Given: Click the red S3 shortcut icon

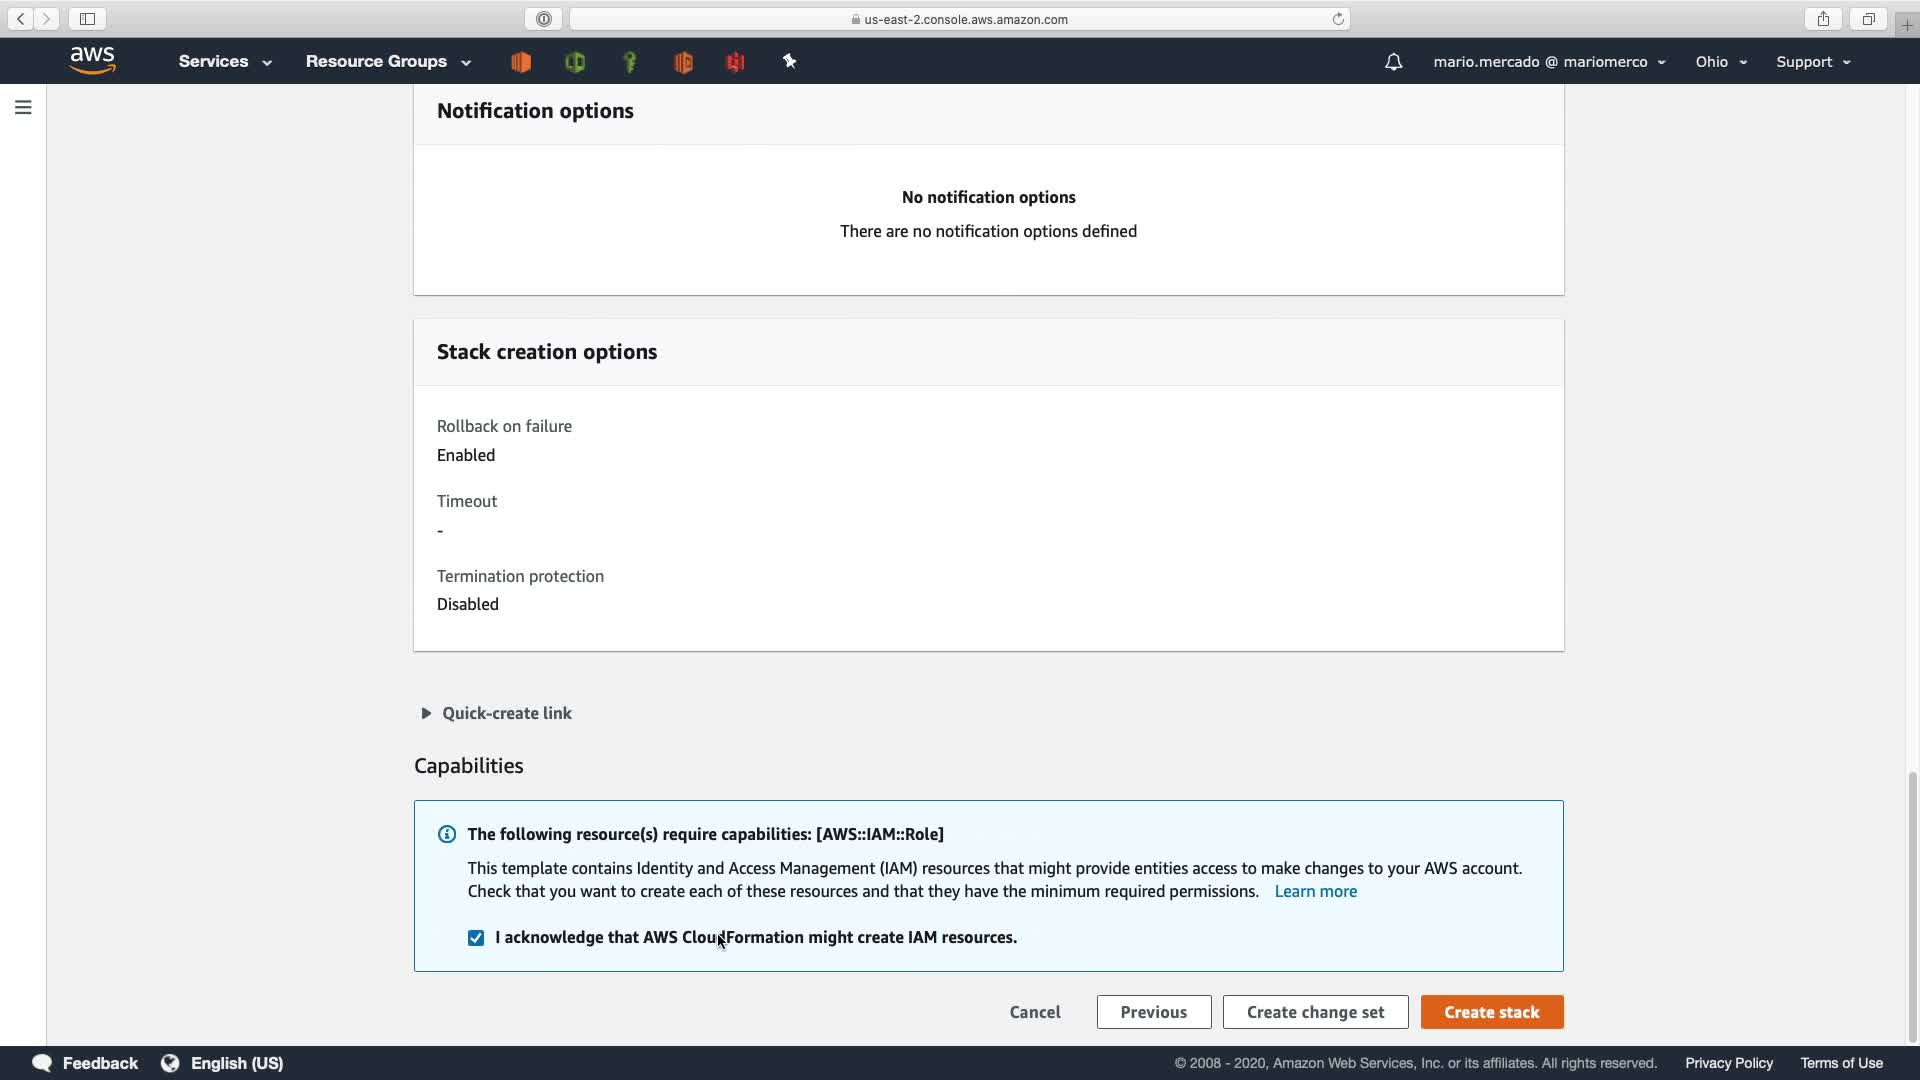Looking at the screenshot, I should click(x=736, y=62).
